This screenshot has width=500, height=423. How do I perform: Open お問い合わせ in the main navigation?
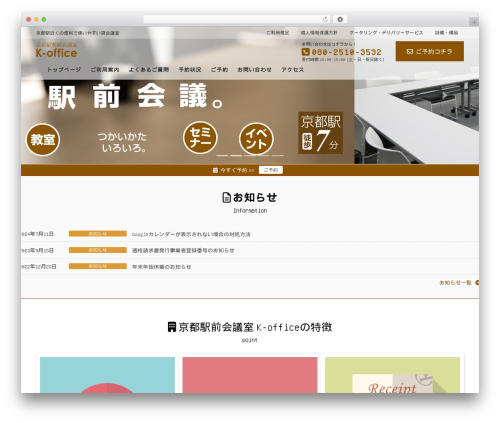[x=254, y=69]
